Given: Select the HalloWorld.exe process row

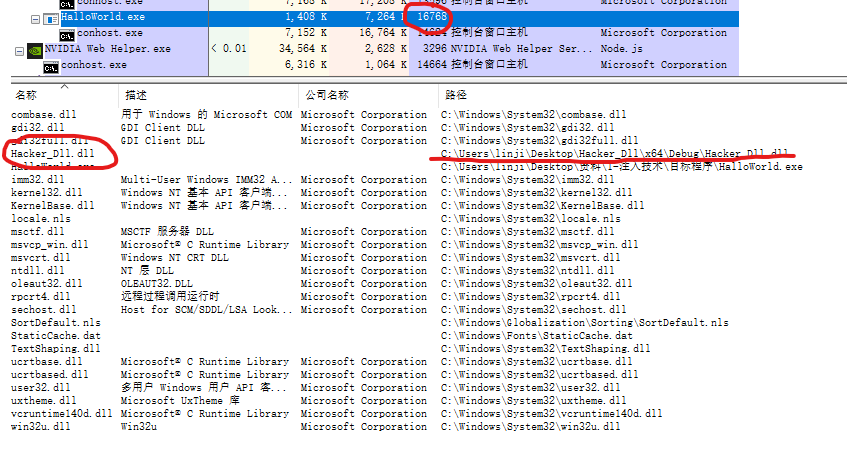Looking at the screenshot, I should (x=375, y=17).
